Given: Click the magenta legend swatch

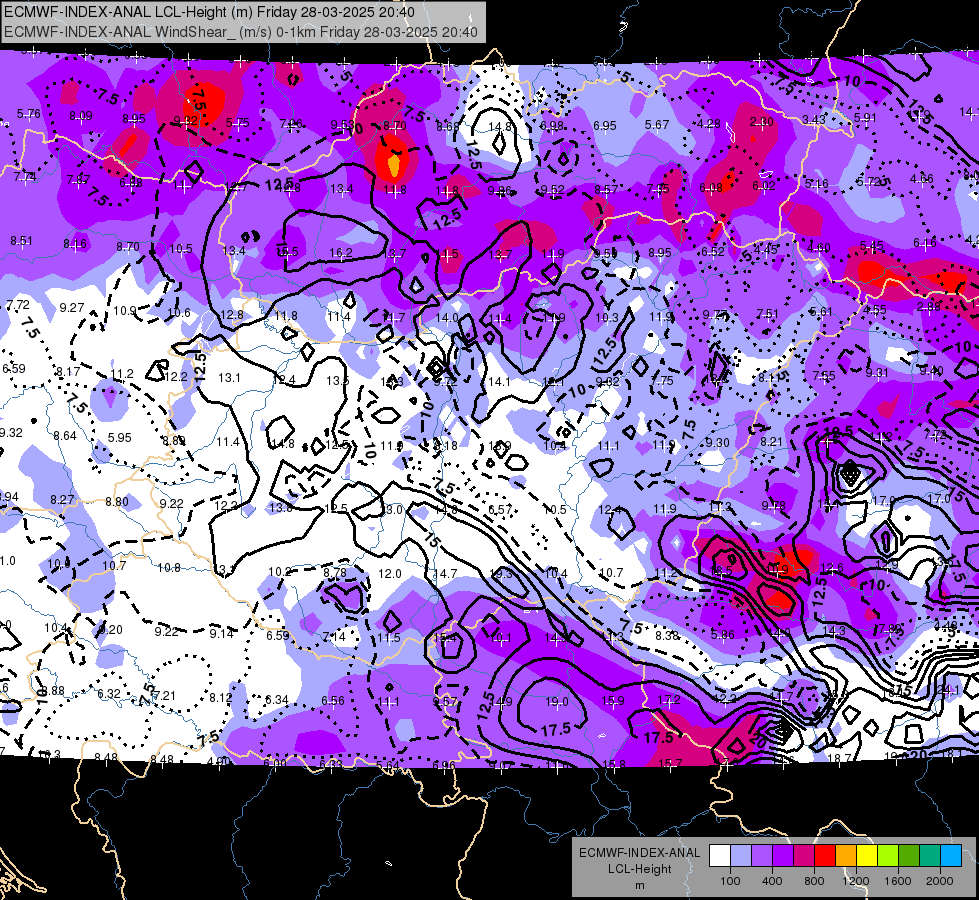Looking at the screenshot, I should click(804, 856).
